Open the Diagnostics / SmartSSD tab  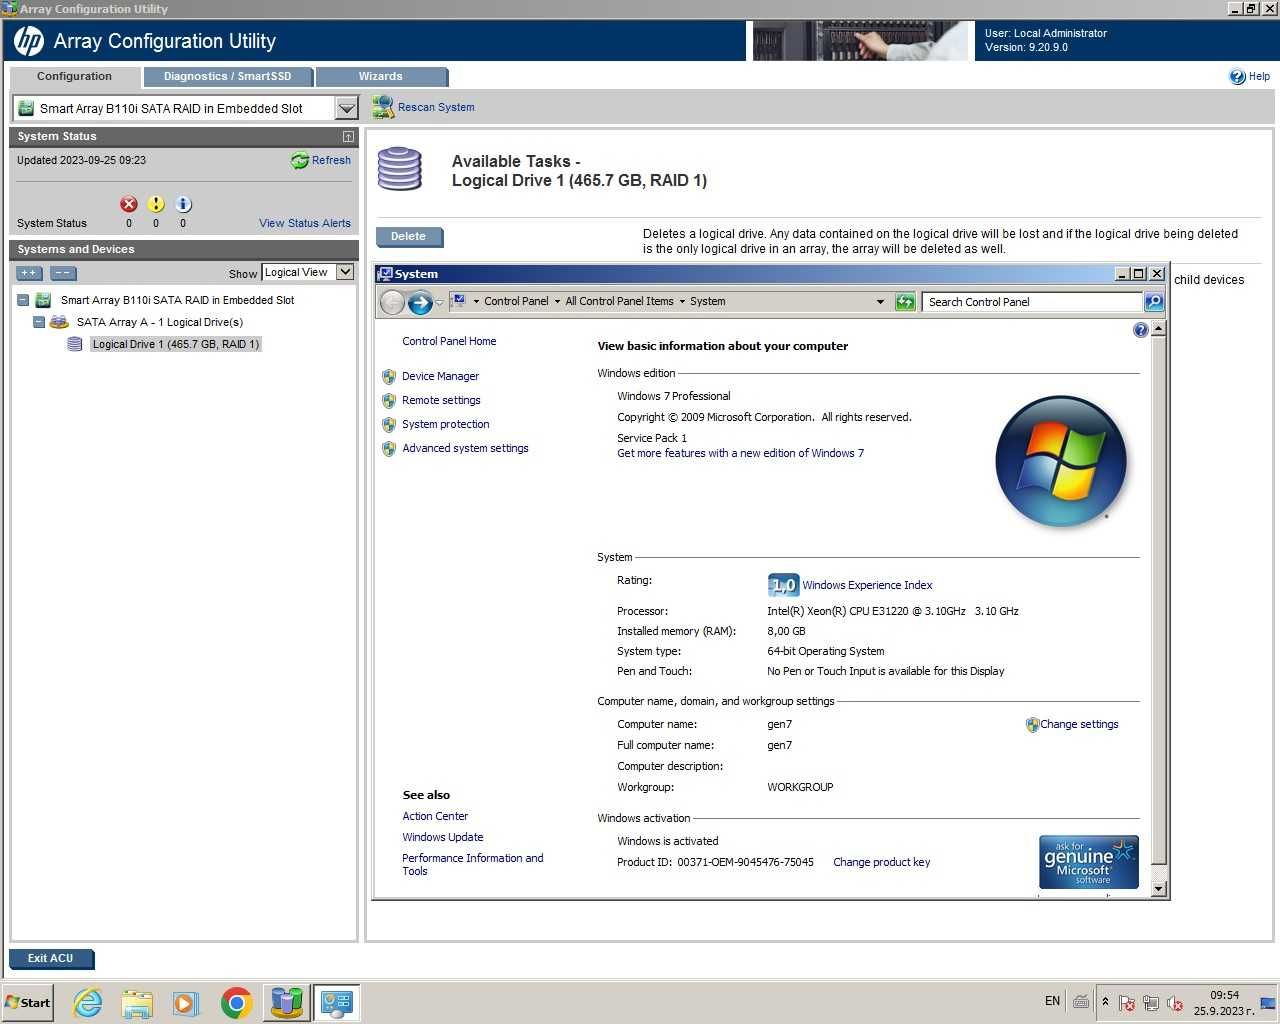[227, 76]
